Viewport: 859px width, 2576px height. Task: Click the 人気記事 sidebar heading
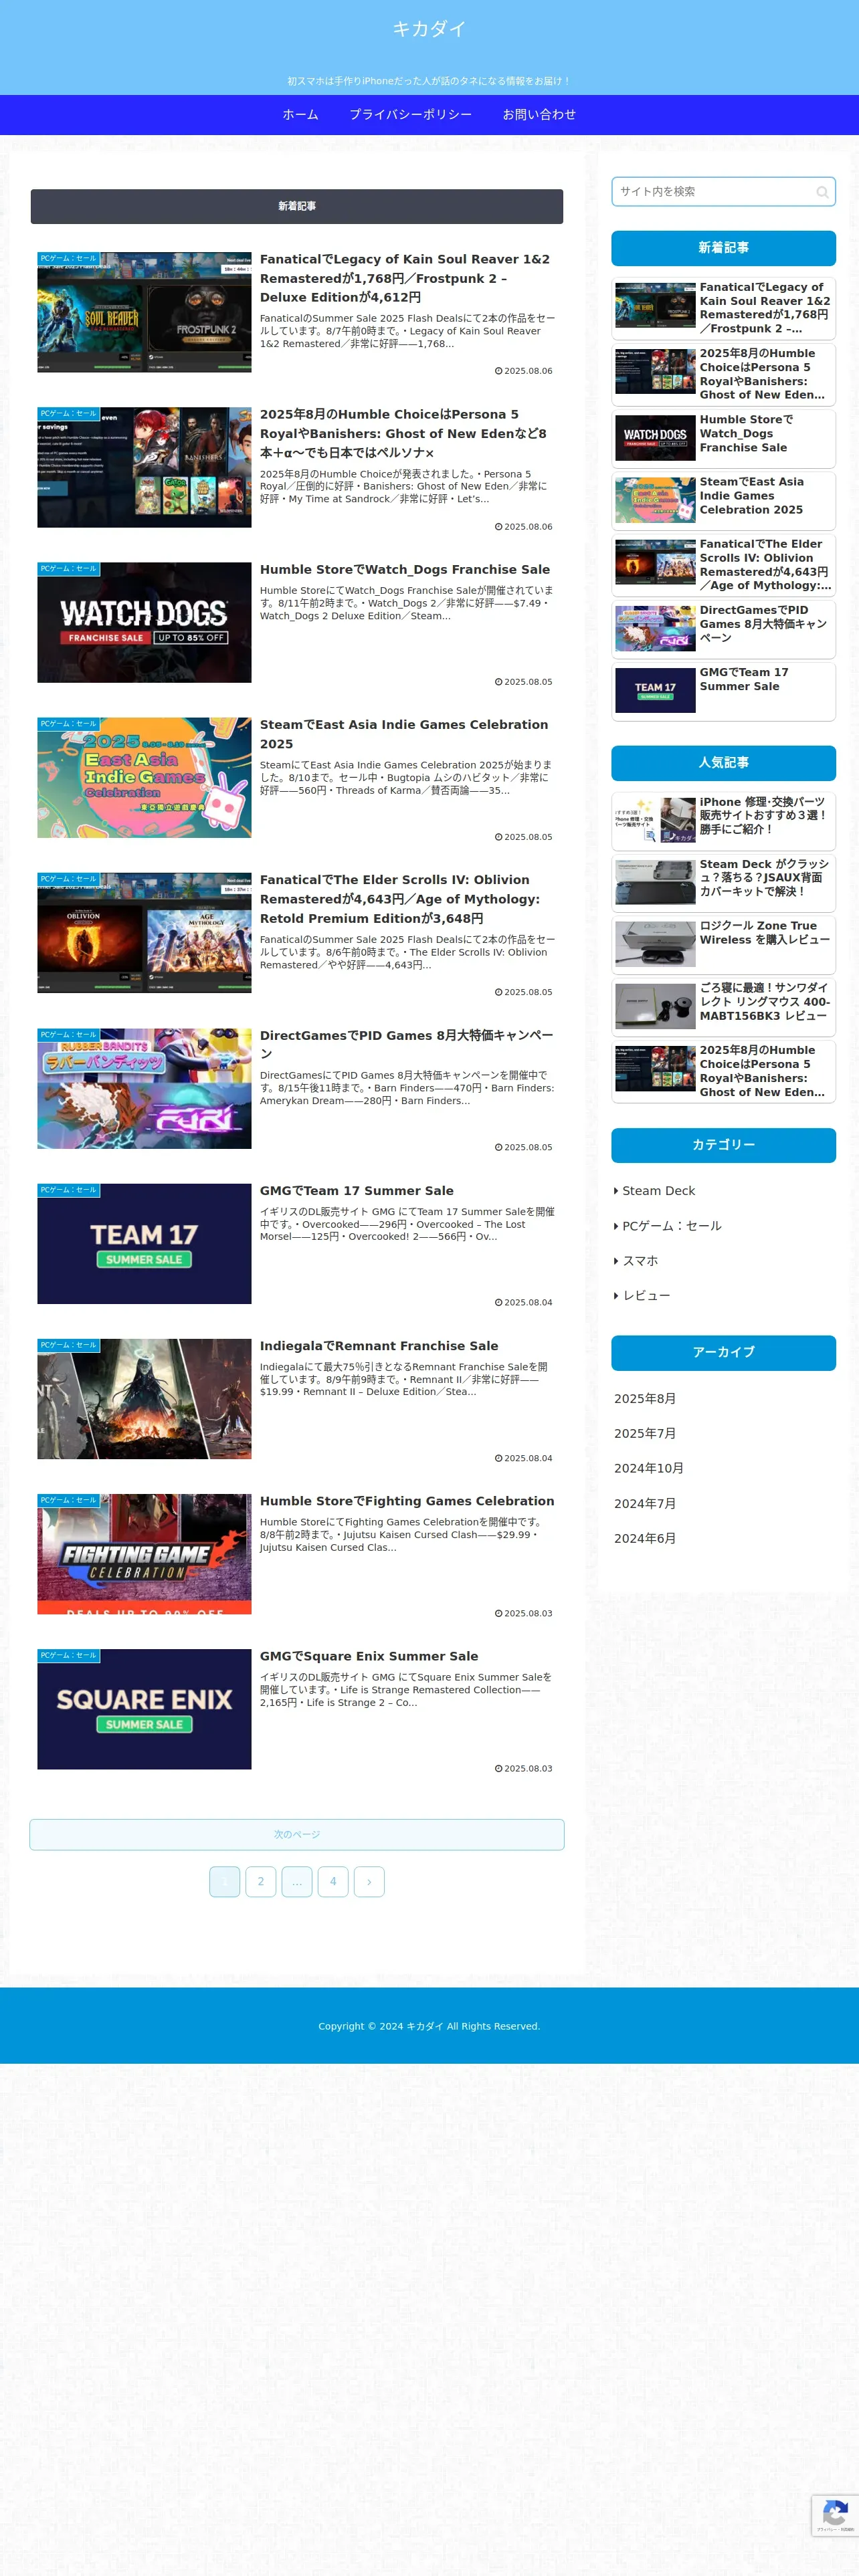pyautogui.click(x=724, y=763)
